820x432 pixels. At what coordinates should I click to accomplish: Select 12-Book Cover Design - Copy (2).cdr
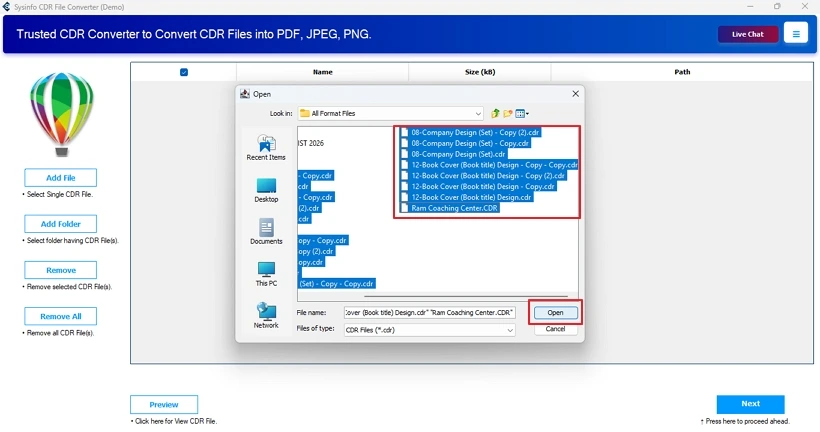point(483,176)
